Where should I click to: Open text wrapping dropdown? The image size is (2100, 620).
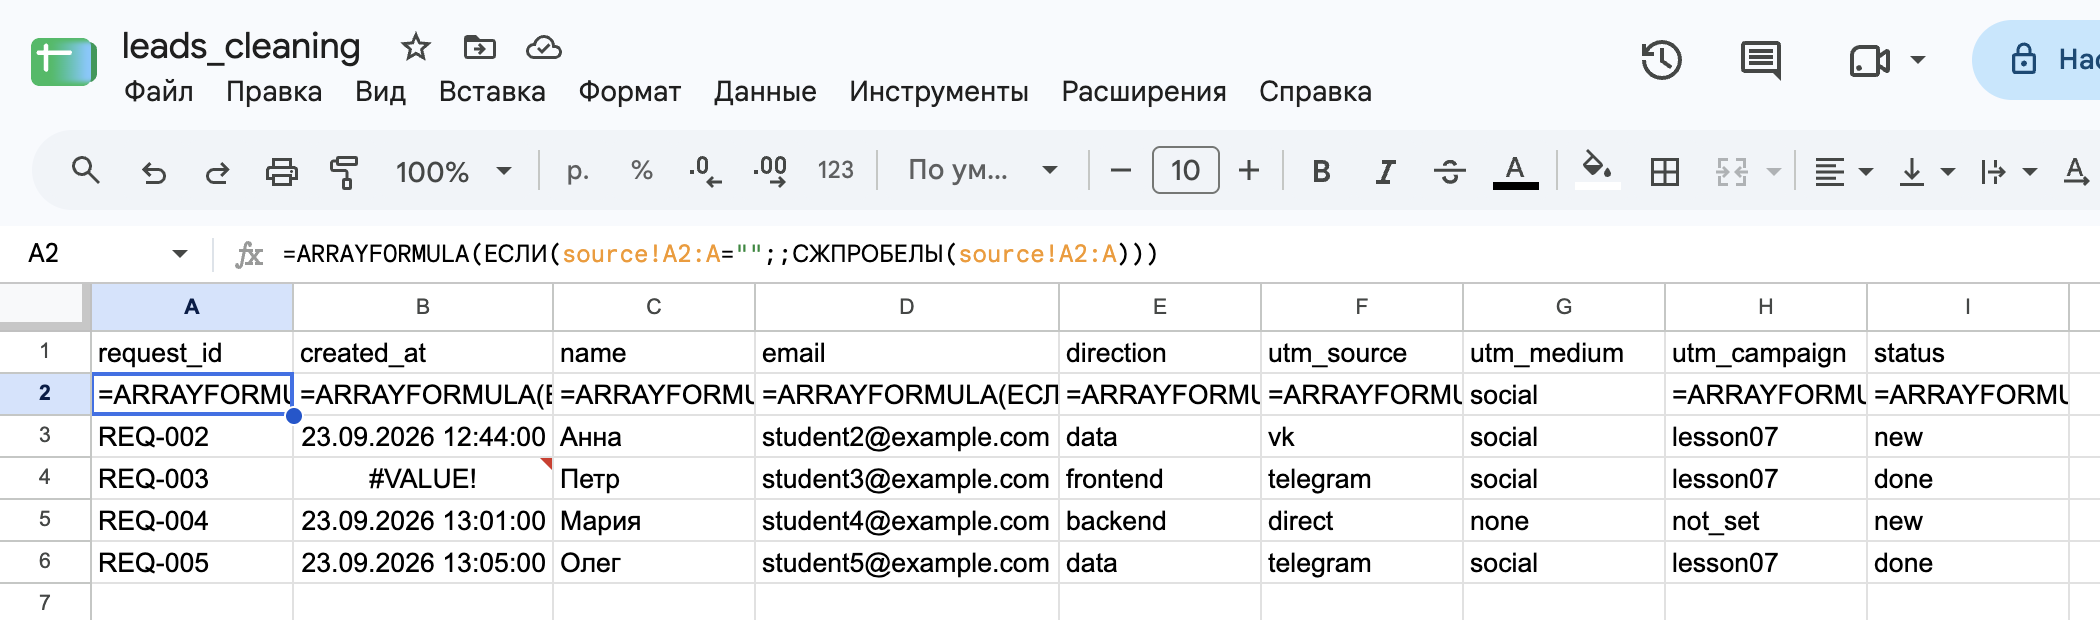point(2008,172)
